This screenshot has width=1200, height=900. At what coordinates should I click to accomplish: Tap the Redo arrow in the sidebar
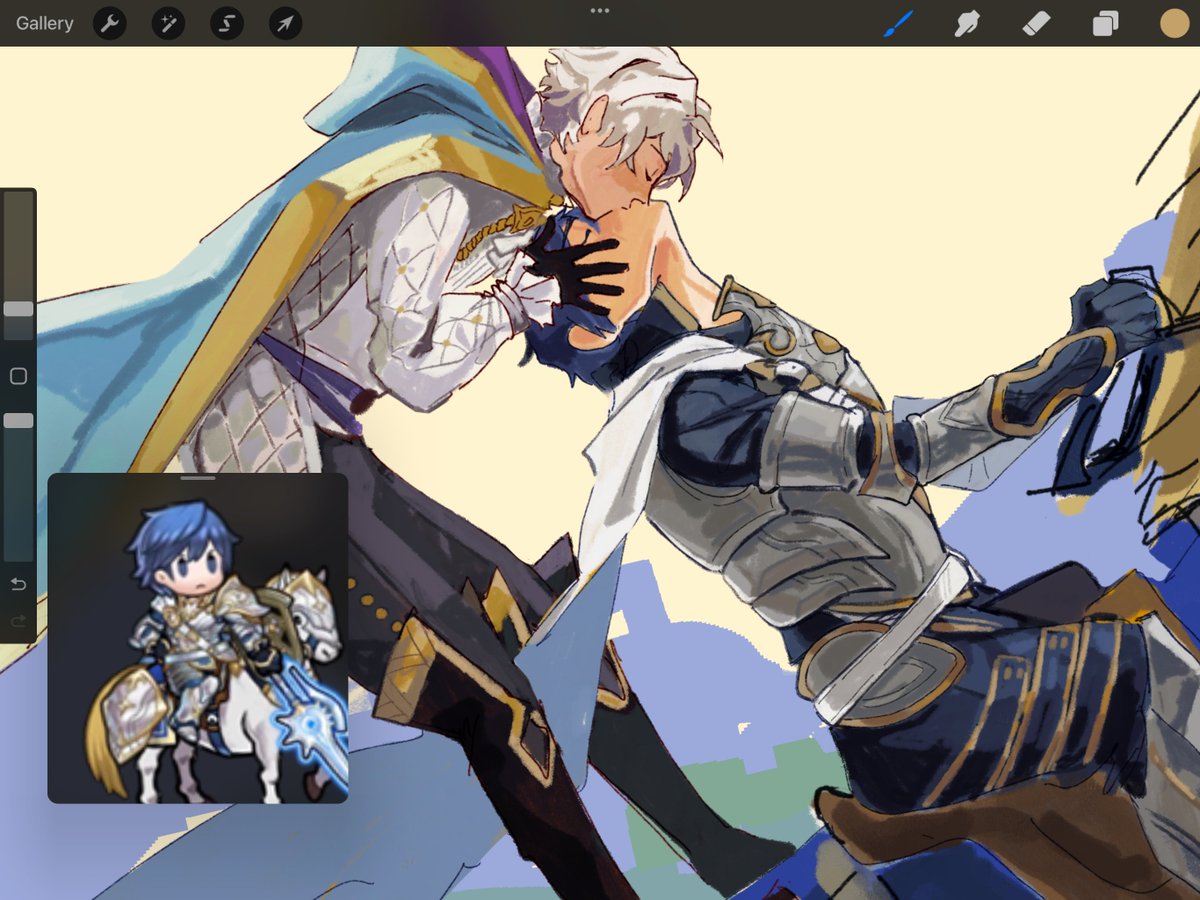18,622
